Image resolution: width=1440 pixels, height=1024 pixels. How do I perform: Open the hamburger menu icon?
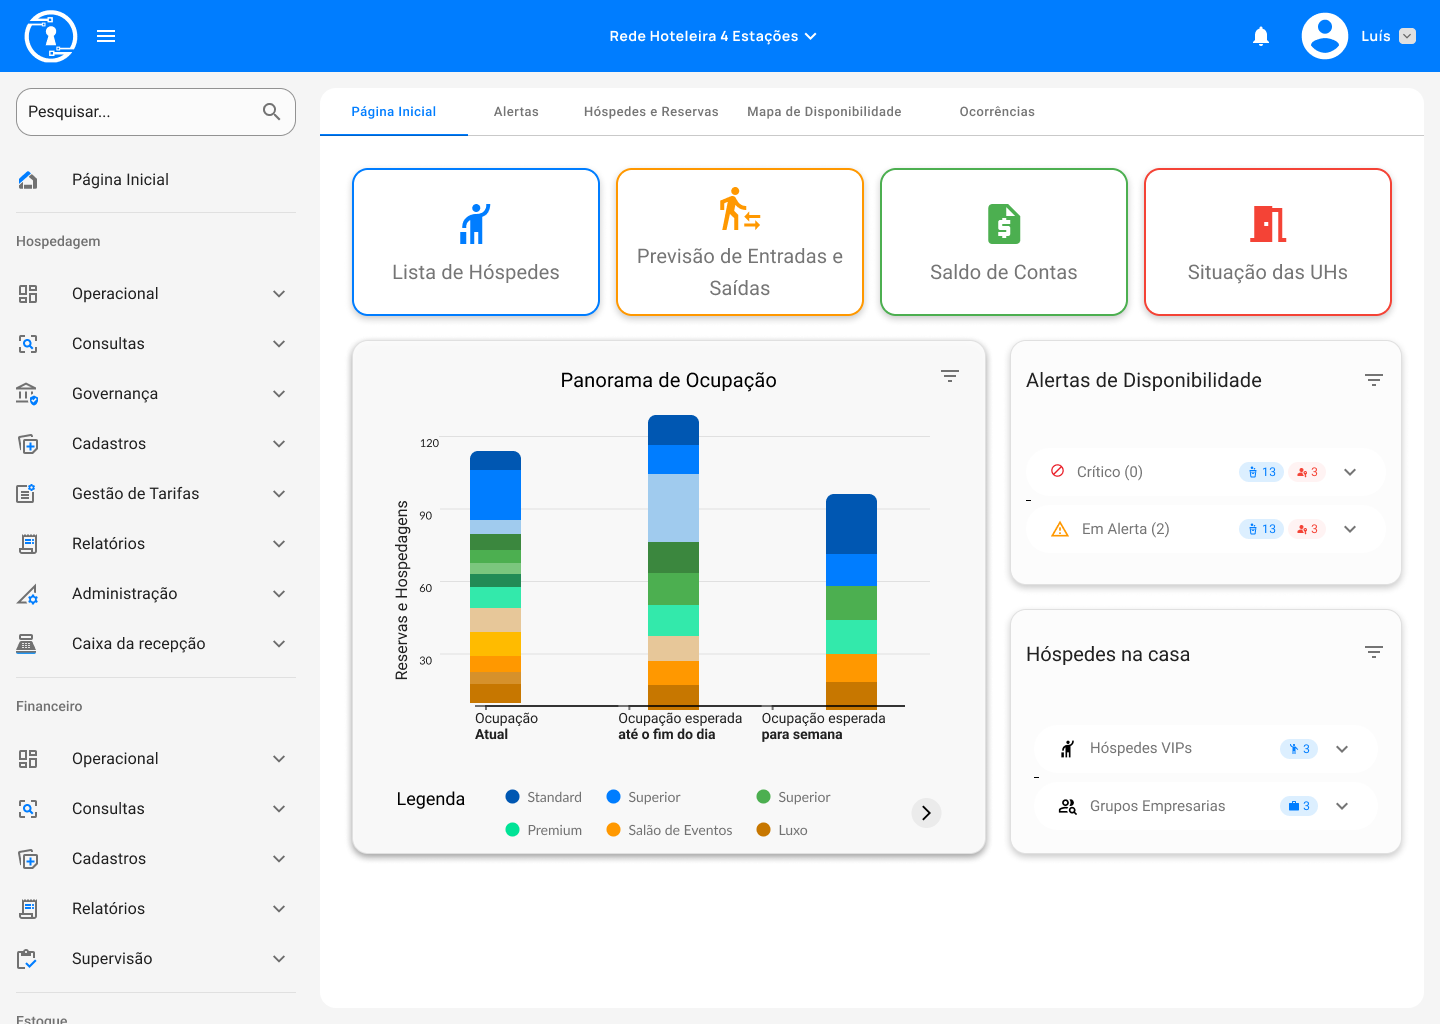106,36
